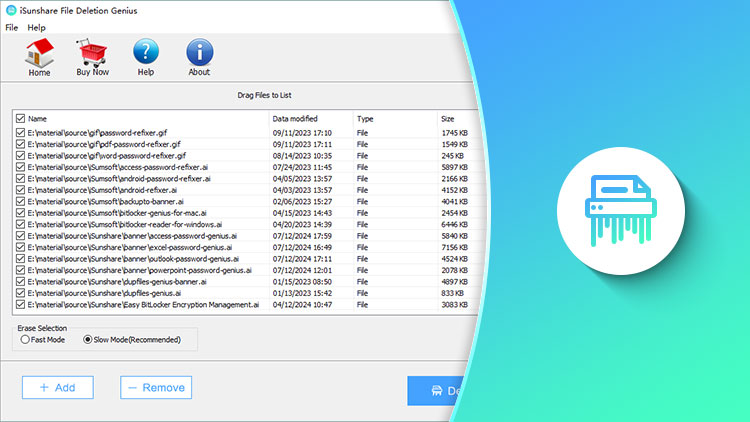
Task: Select the file path ending dupfiles-genius-banner.ai
Action: [x=117, y=282]
